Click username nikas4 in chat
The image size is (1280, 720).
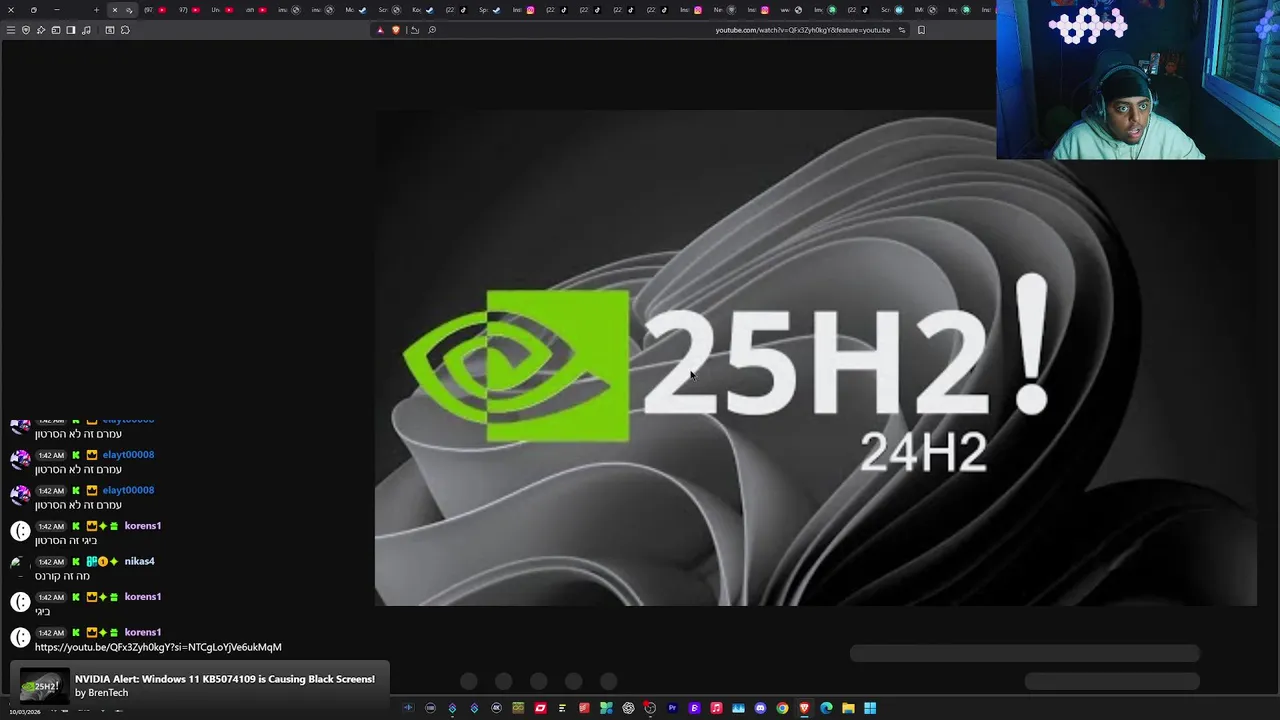139,561
